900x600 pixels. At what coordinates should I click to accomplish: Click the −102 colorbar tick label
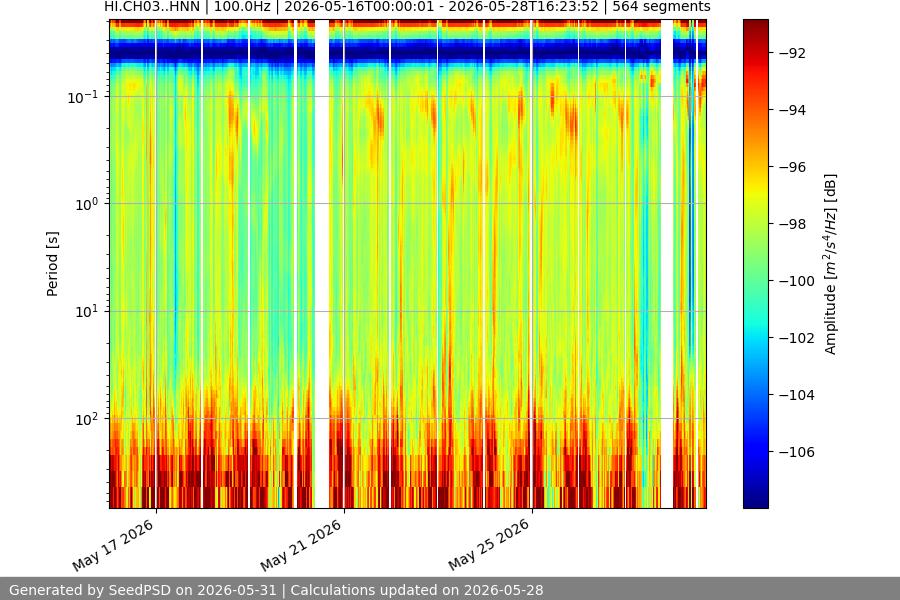coord(797,338)
